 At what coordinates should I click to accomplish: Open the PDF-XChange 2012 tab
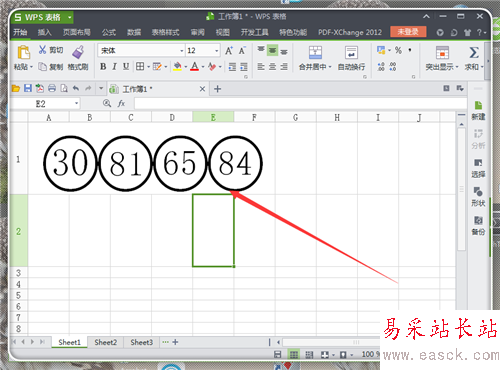[350, 32]
